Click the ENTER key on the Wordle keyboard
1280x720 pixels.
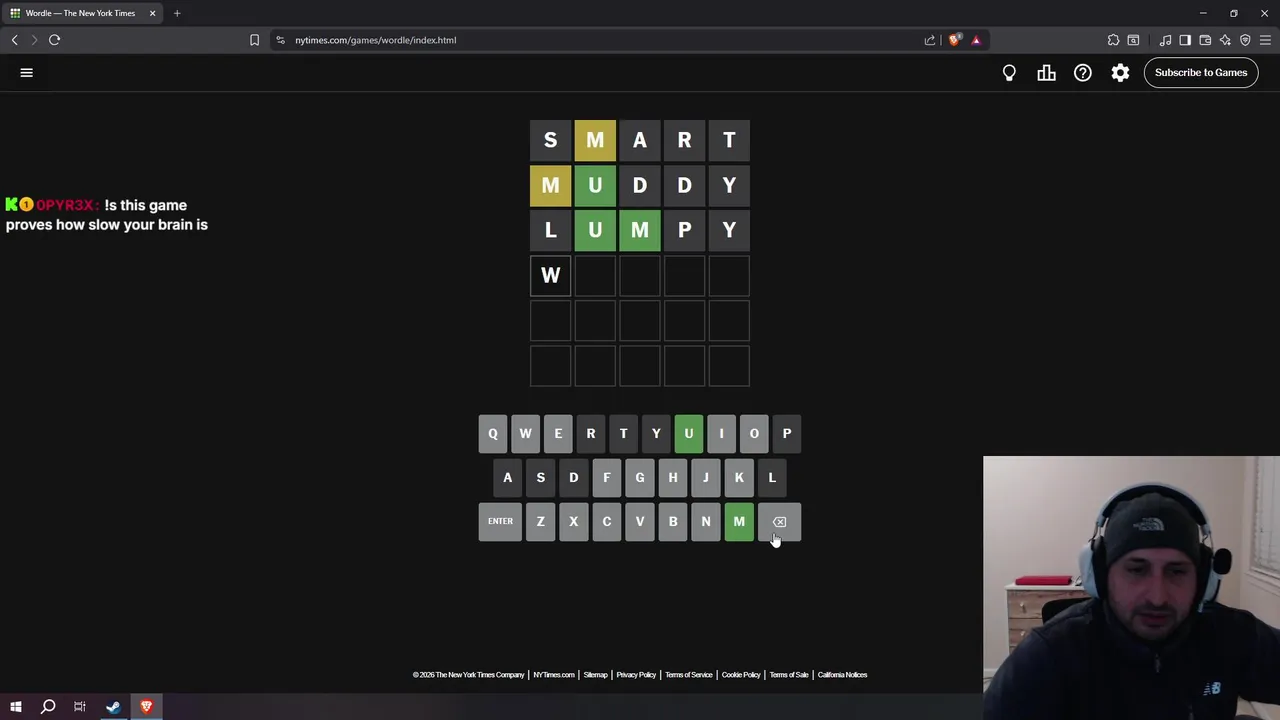click(500, 521)
